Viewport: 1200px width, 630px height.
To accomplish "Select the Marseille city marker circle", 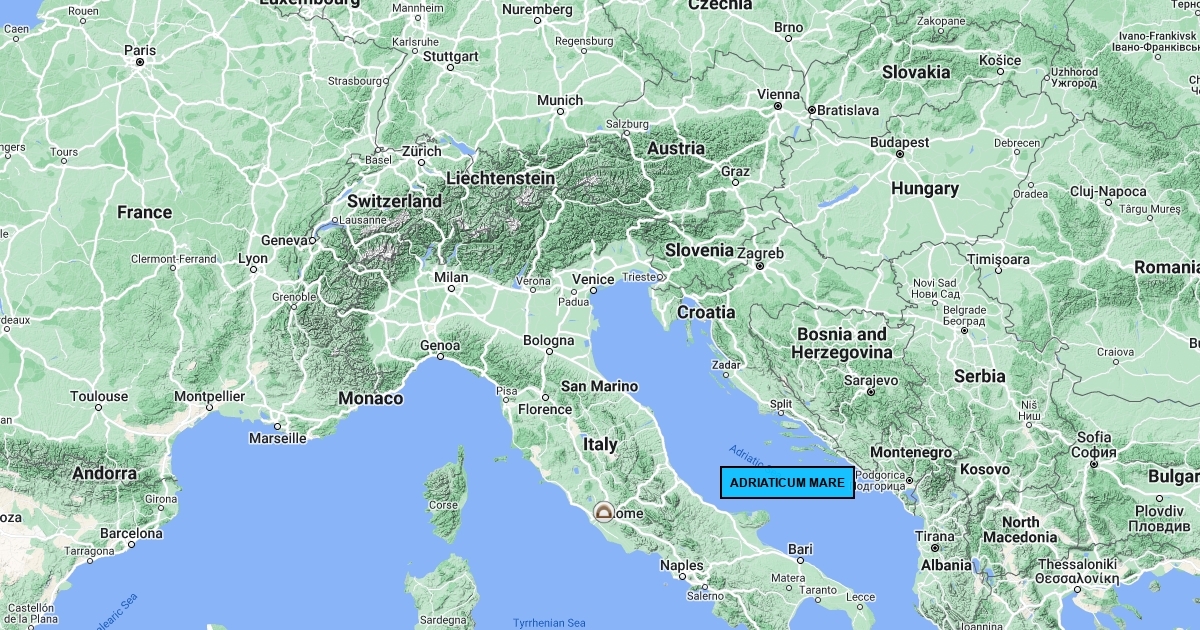I will [278, 426].
